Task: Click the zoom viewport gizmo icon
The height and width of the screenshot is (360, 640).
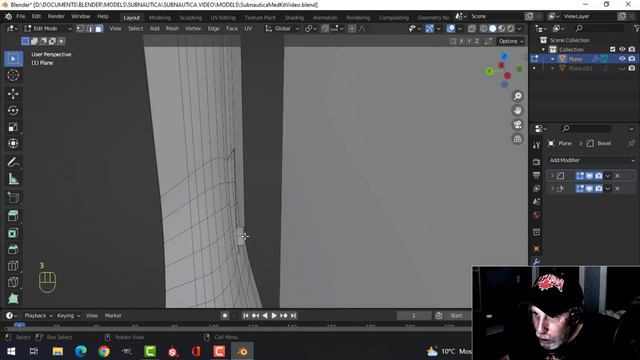Action: tap(518, 96)
